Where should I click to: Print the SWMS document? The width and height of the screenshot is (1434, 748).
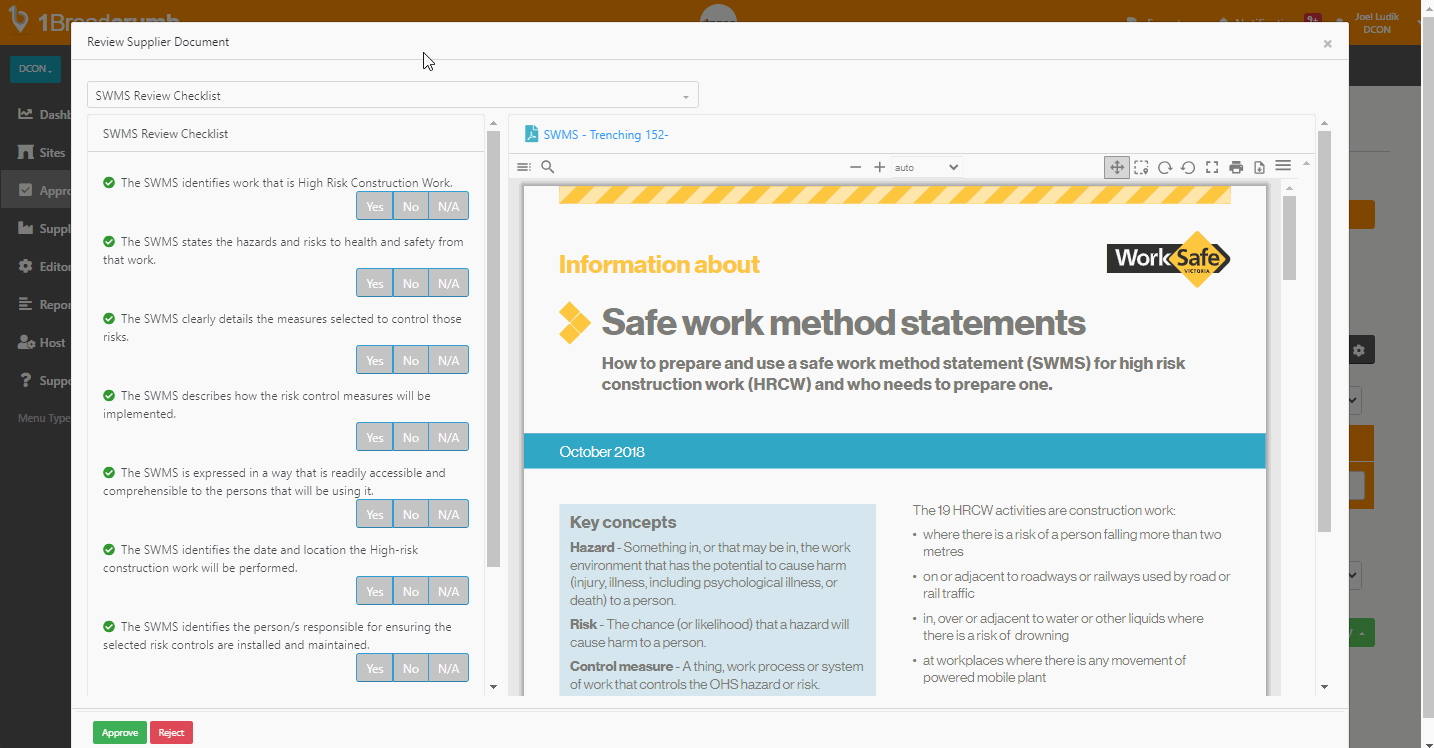1236,167
